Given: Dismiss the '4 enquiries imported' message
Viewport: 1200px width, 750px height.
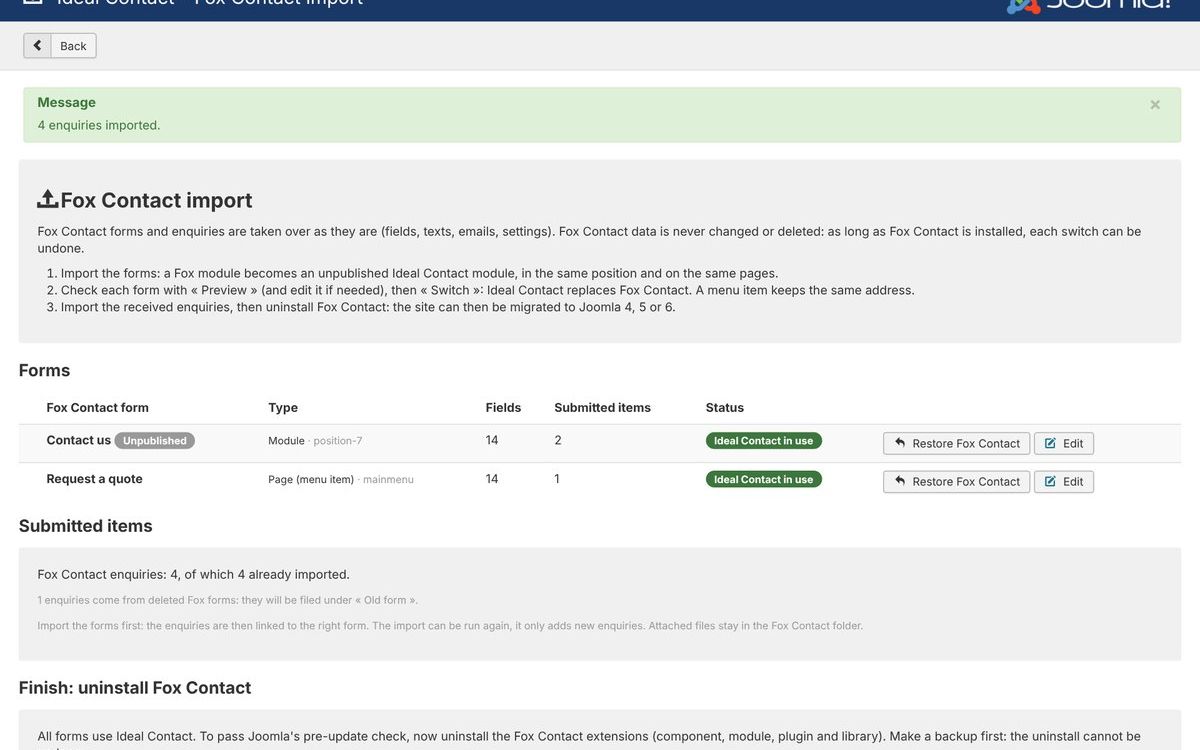Looking at the screenshot, I should [x=1155, y=104].
